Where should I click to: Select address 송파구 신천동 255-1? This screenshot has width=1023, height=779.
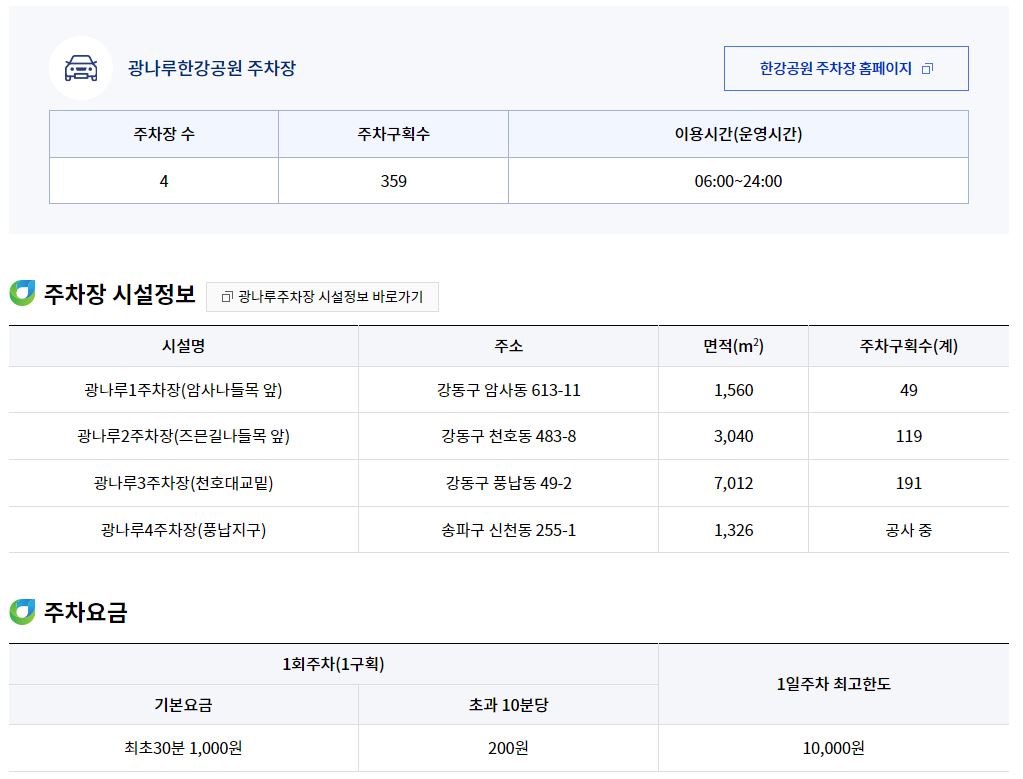(508, 530)
